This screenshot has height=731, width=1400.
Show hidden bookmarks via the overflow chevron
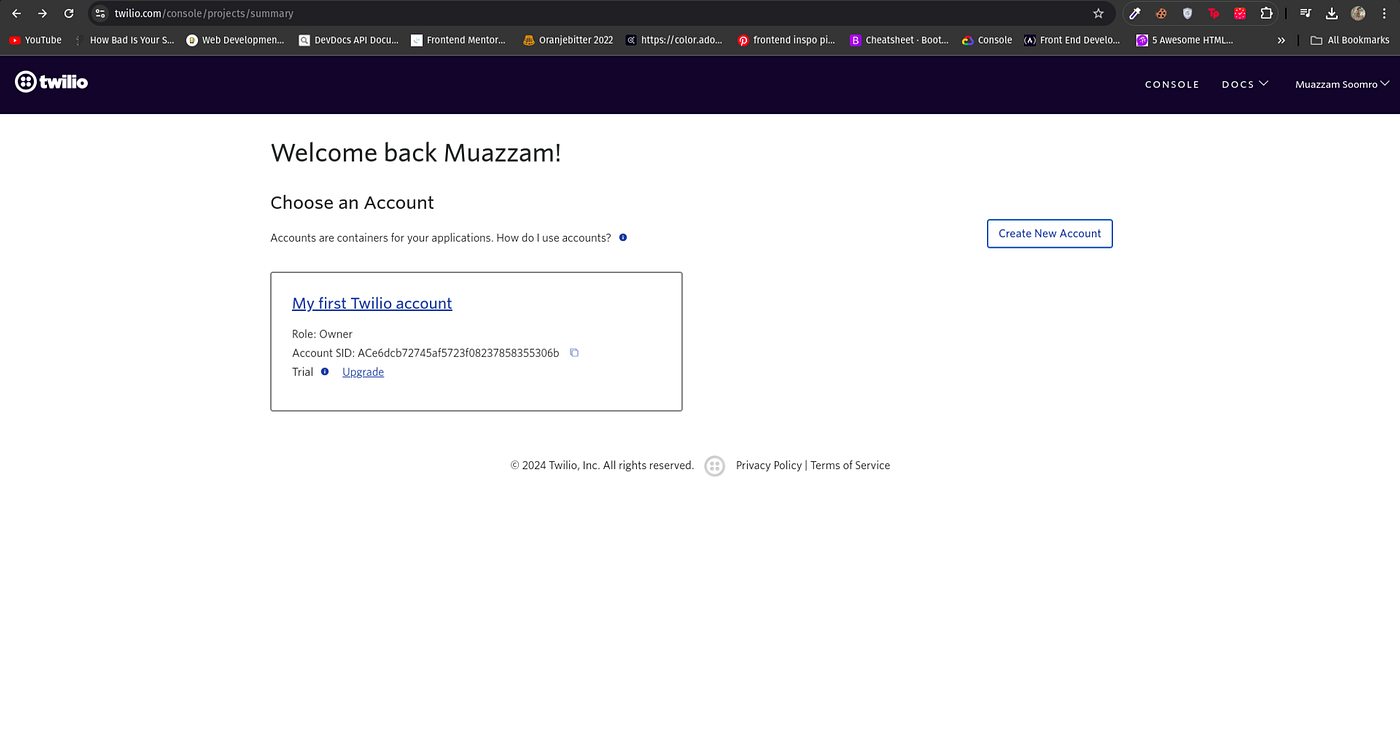(x=1281, y=40)
